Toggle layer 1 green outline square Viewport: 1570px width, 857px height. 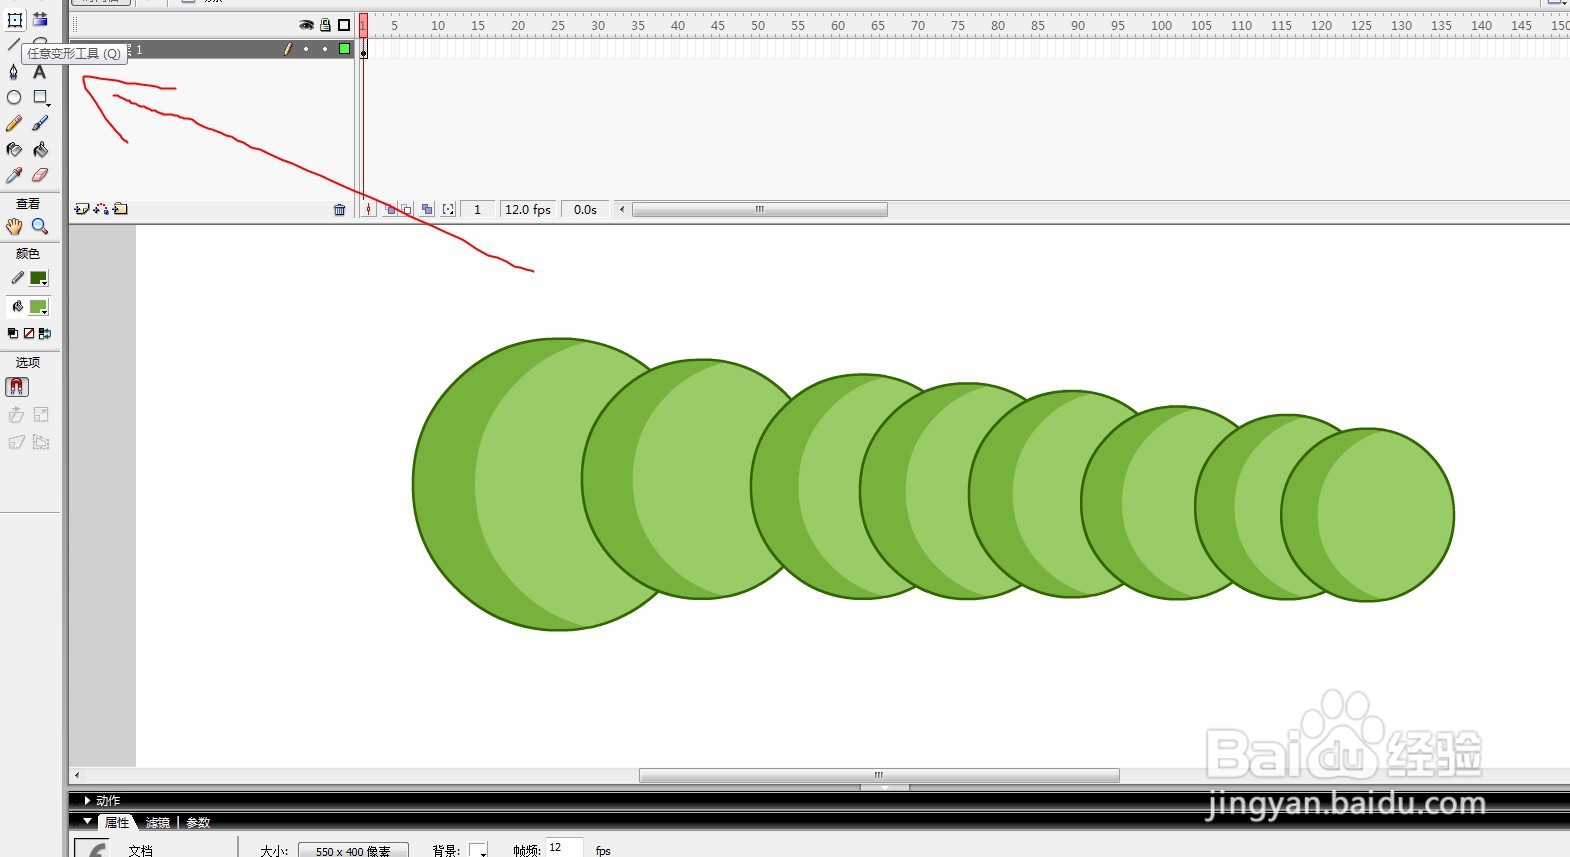point(344,49)
